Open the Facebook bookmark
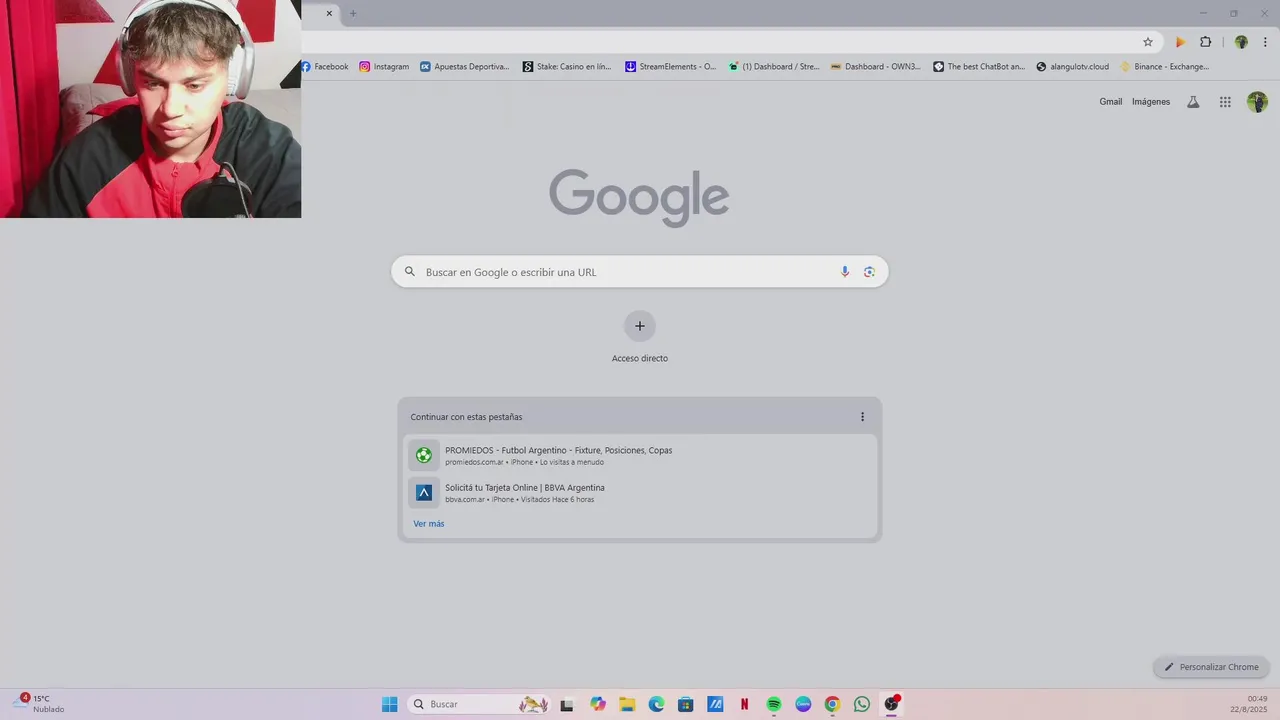Image resolution: width=1280 pixels, height=720 pixels. coord(325,67)
